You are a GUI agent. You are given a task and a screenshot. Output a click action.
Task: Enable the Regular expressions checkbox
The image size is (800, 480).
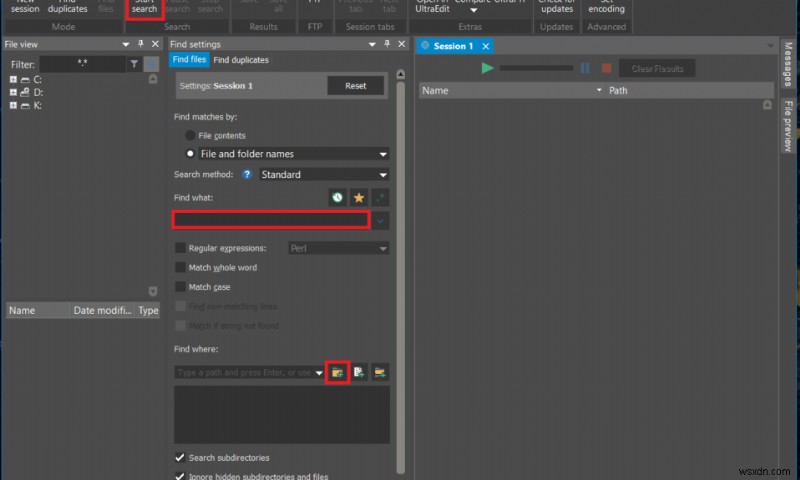(x=180, y=248)
